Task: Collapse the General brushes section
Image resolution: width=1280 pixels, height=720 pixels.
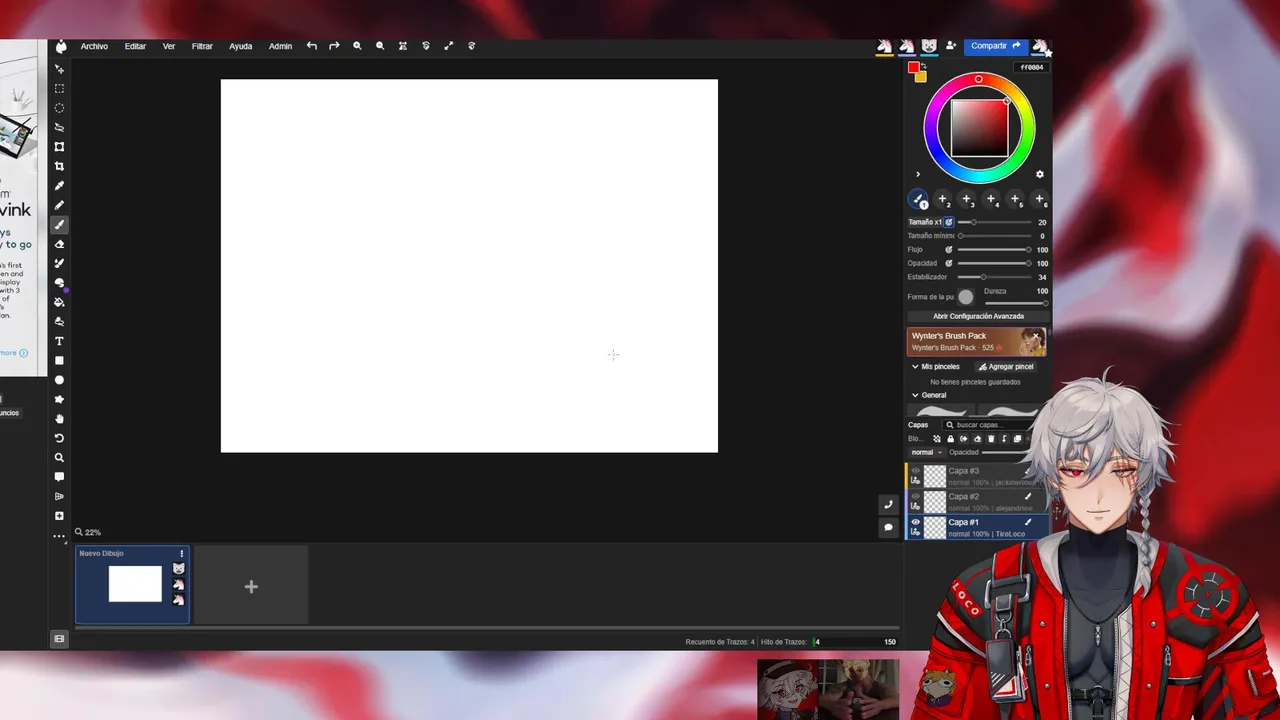Action: pyautogui.click(x=915, y=395)
